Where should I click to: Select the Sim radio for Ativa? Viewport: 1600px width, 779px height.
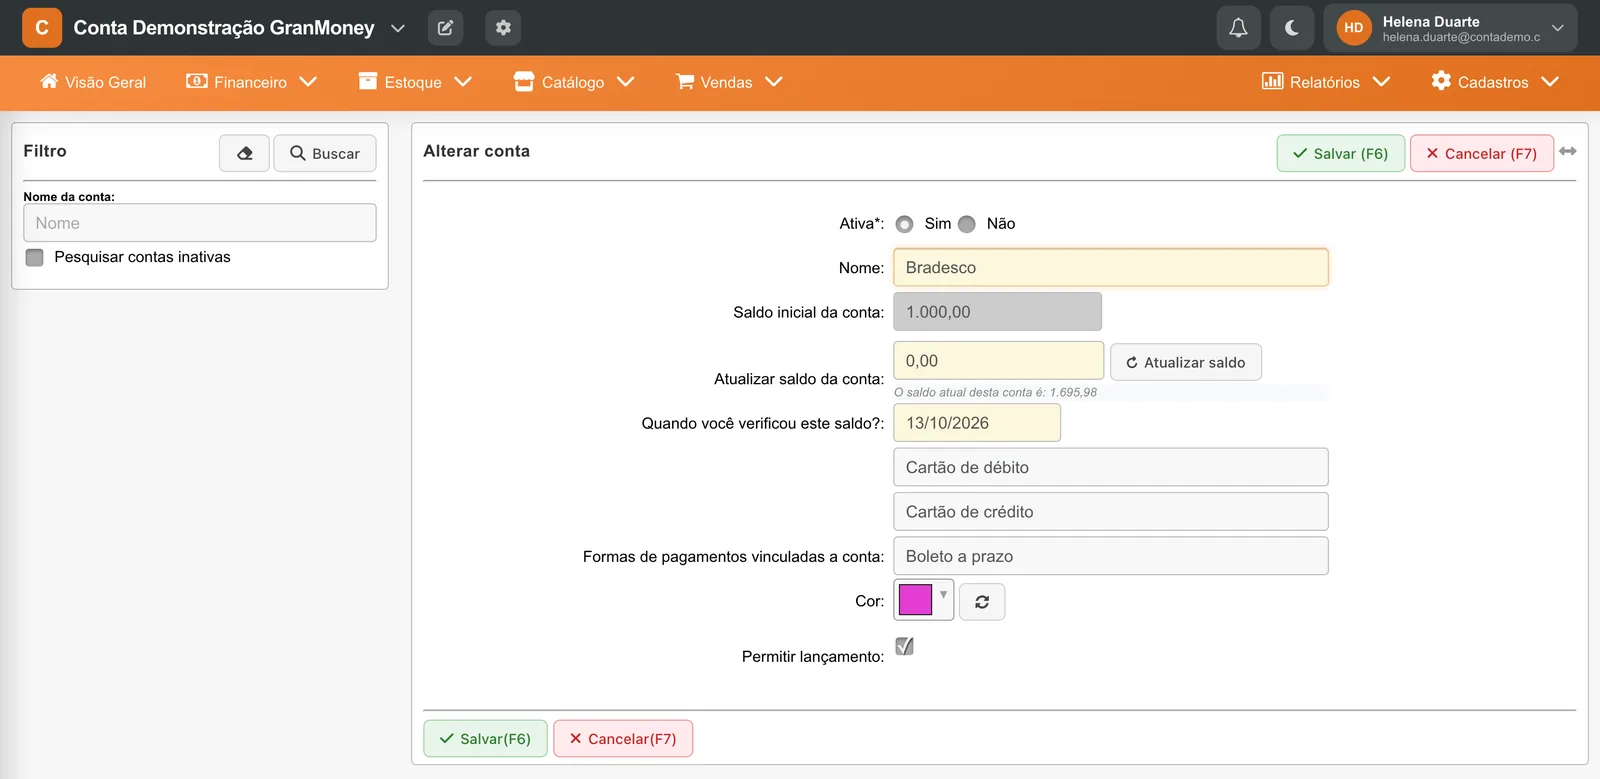905,224
